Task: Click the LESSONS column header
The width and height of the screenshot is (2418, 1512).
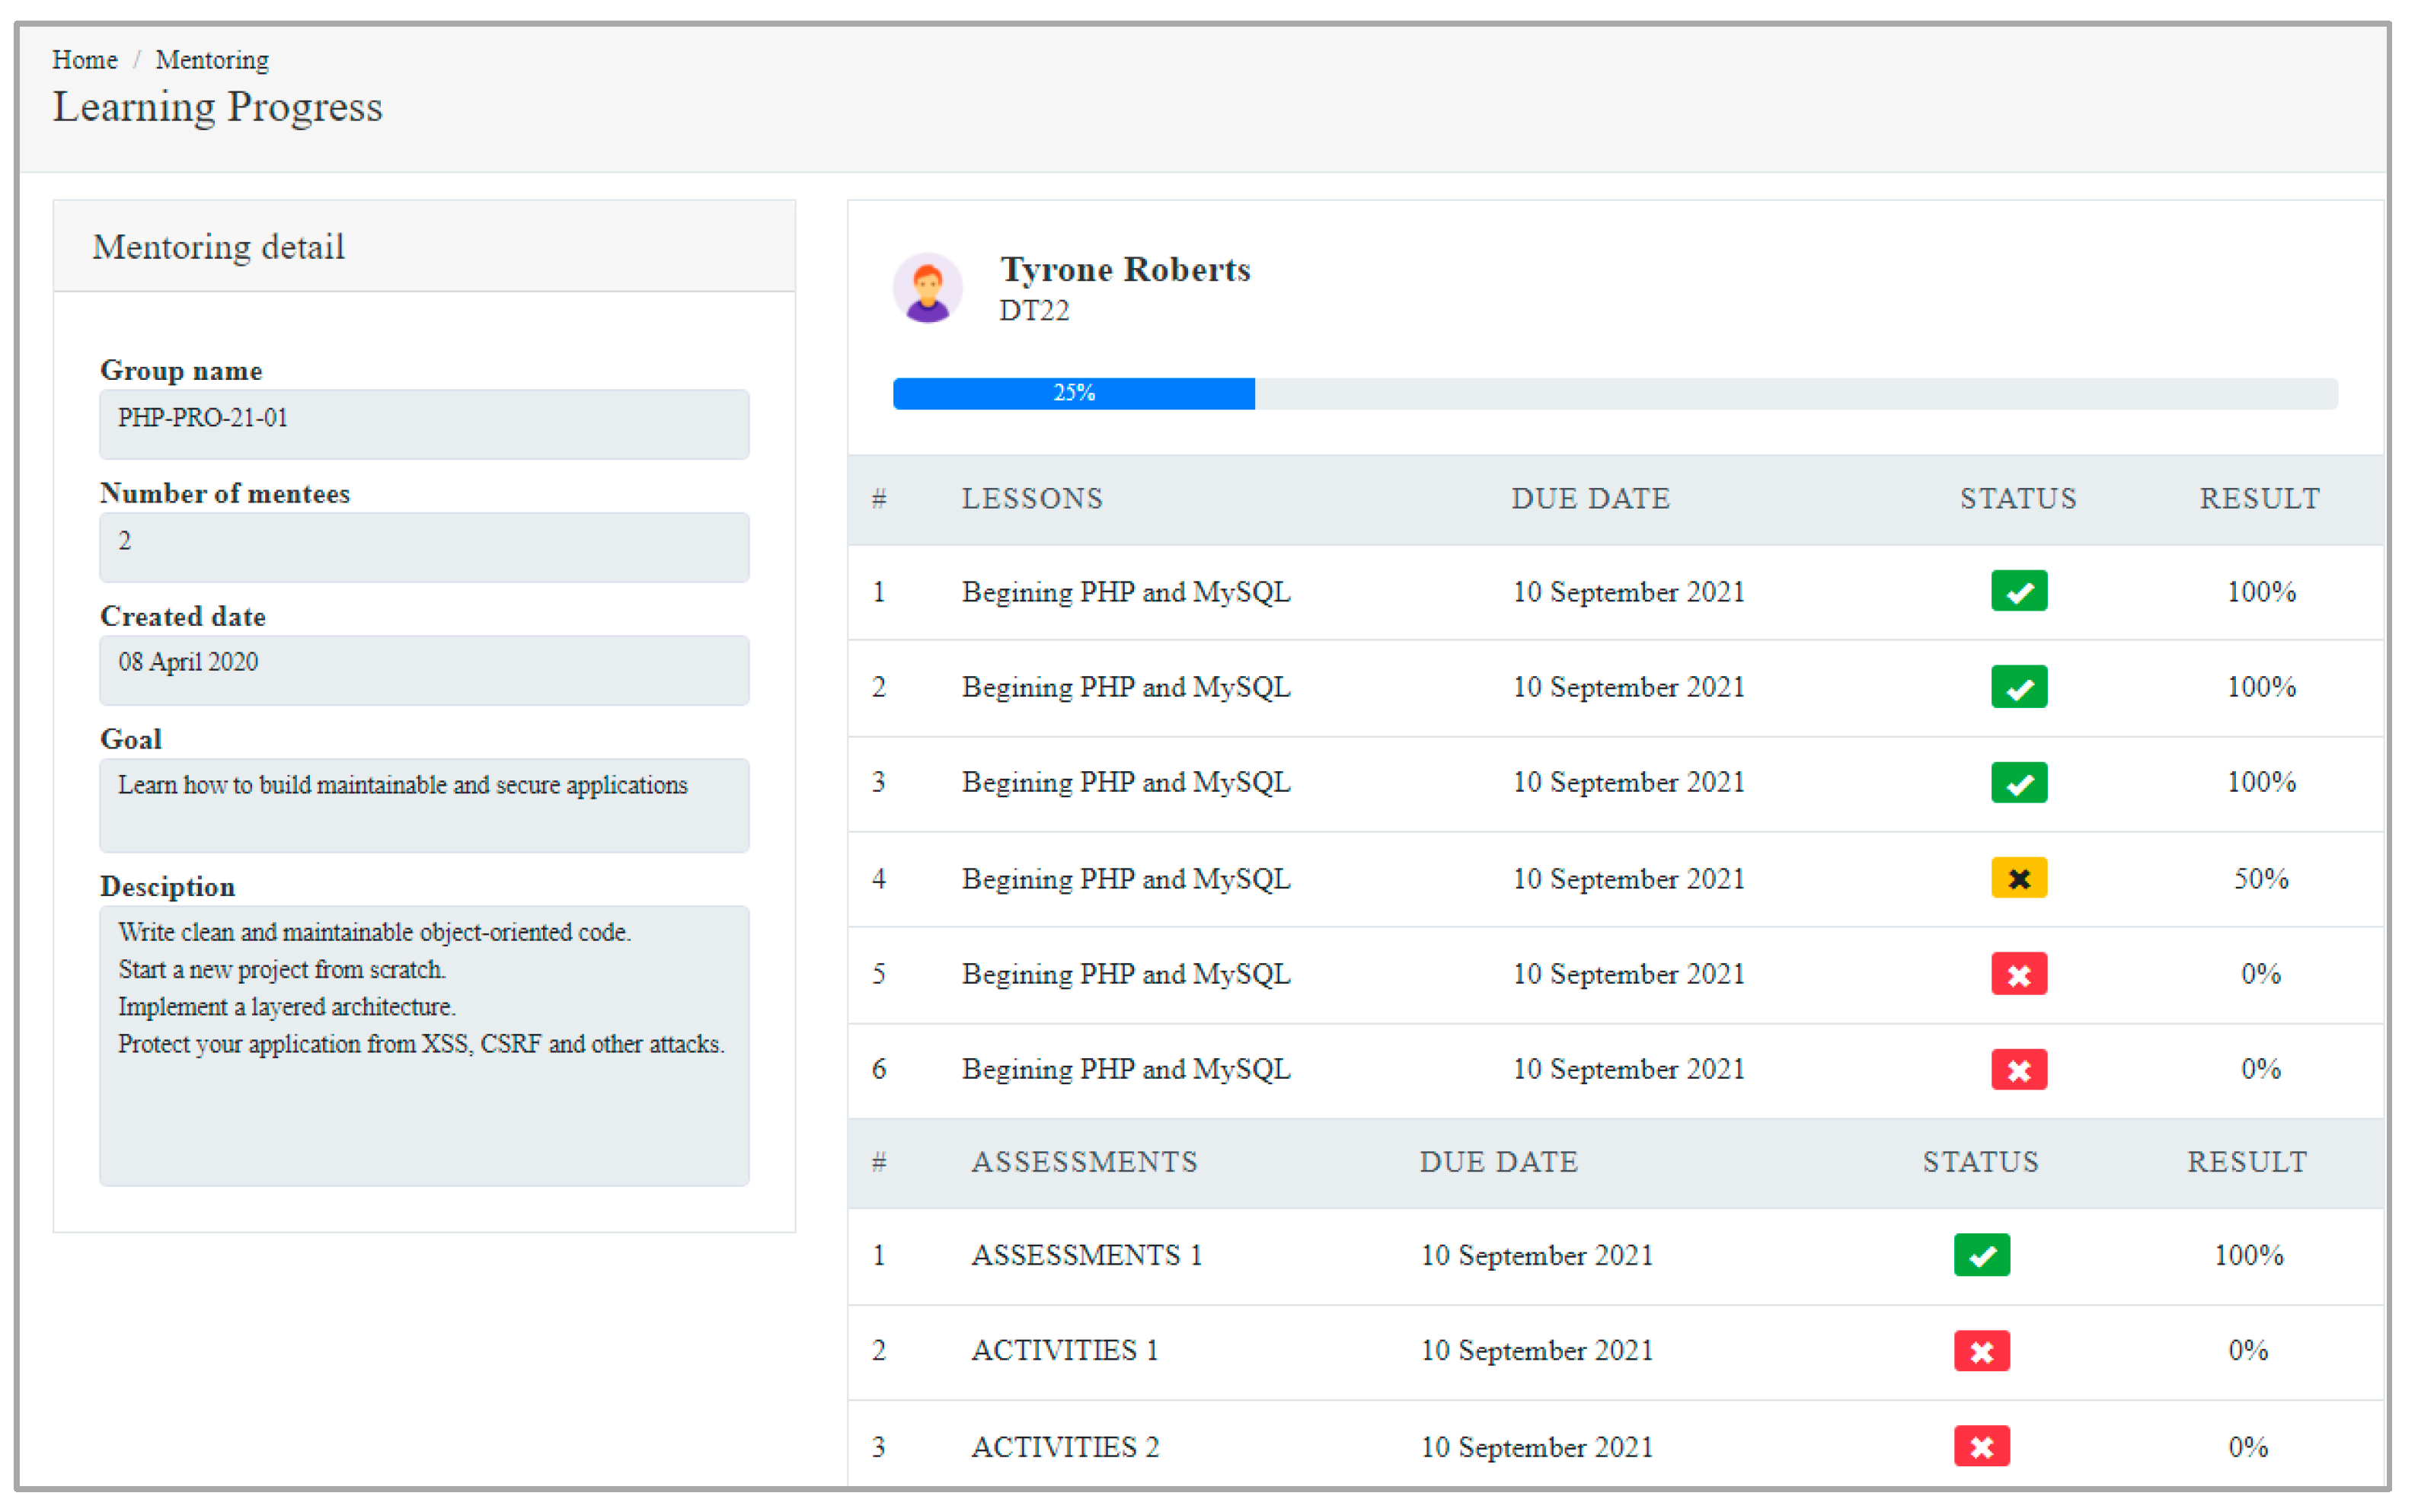Action: (x=1032, y=498)
